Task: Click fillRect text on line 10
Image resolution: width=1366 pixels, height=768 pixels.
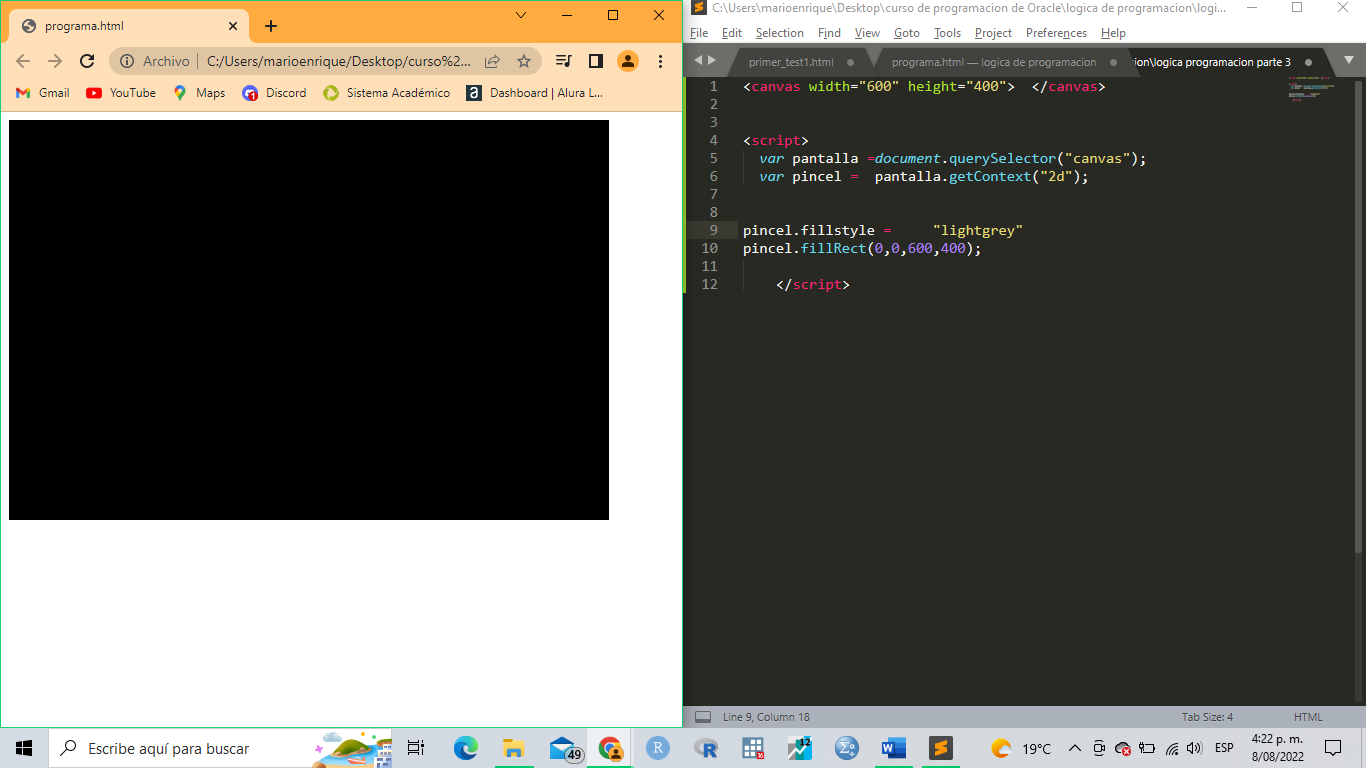Action: pos(833,248)
